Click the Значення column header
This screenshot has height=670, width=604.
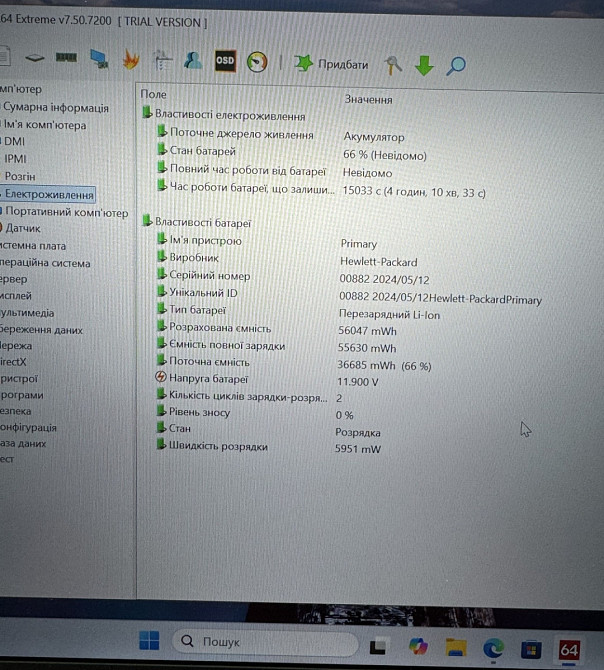pos(369,100)
